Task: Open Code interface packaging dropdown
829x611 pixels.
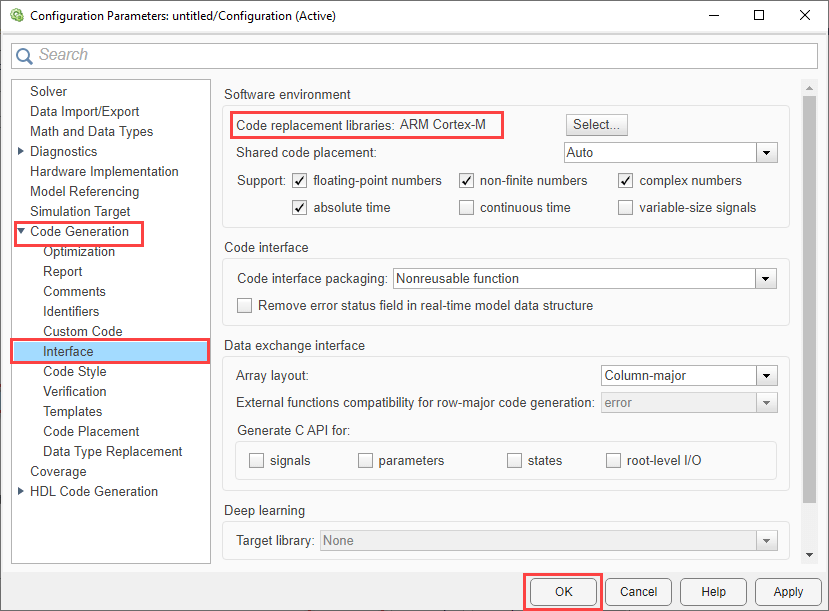Action: (x=766, y=279)
